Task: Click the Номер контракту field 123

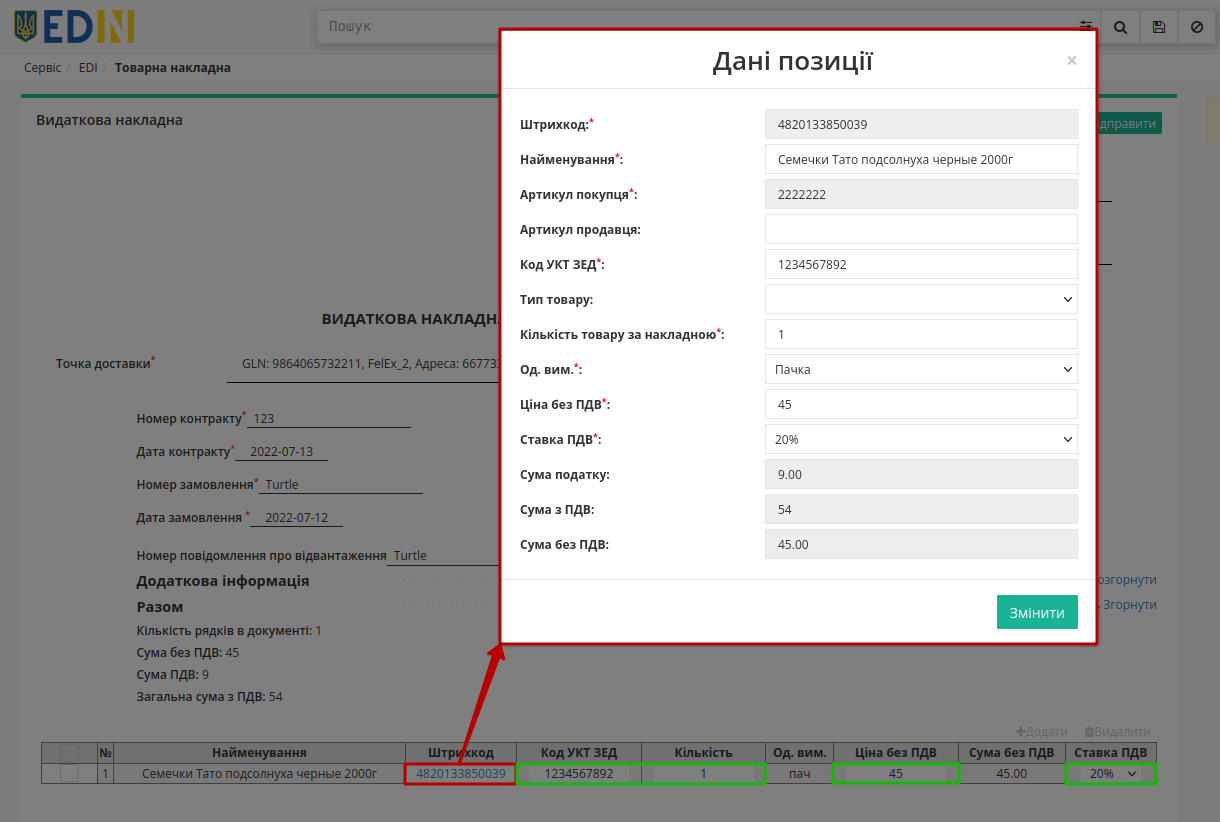Action: click(x=329, y=419)
